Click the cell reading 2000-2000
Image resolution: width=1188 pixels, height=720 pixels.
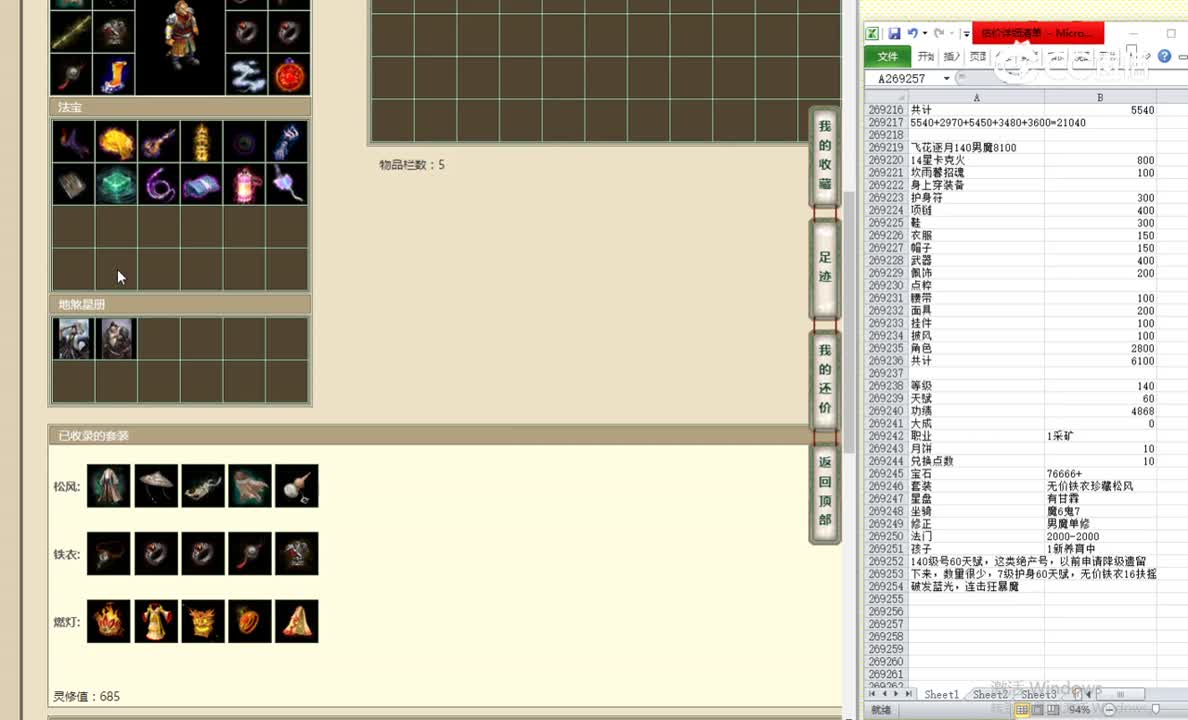click(1100, 537)
